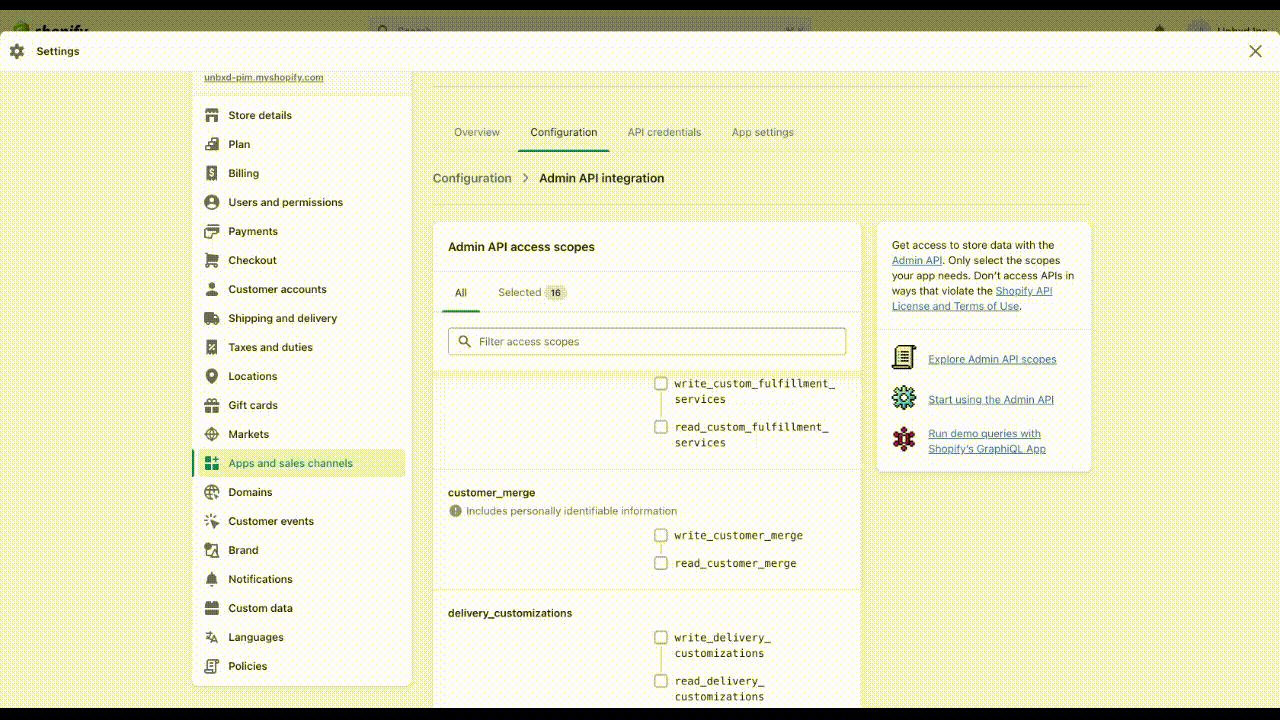This screenshot has height=720, width=1280.
Task: Switch to the API credentials tab
Action: [x=664, y=132]
